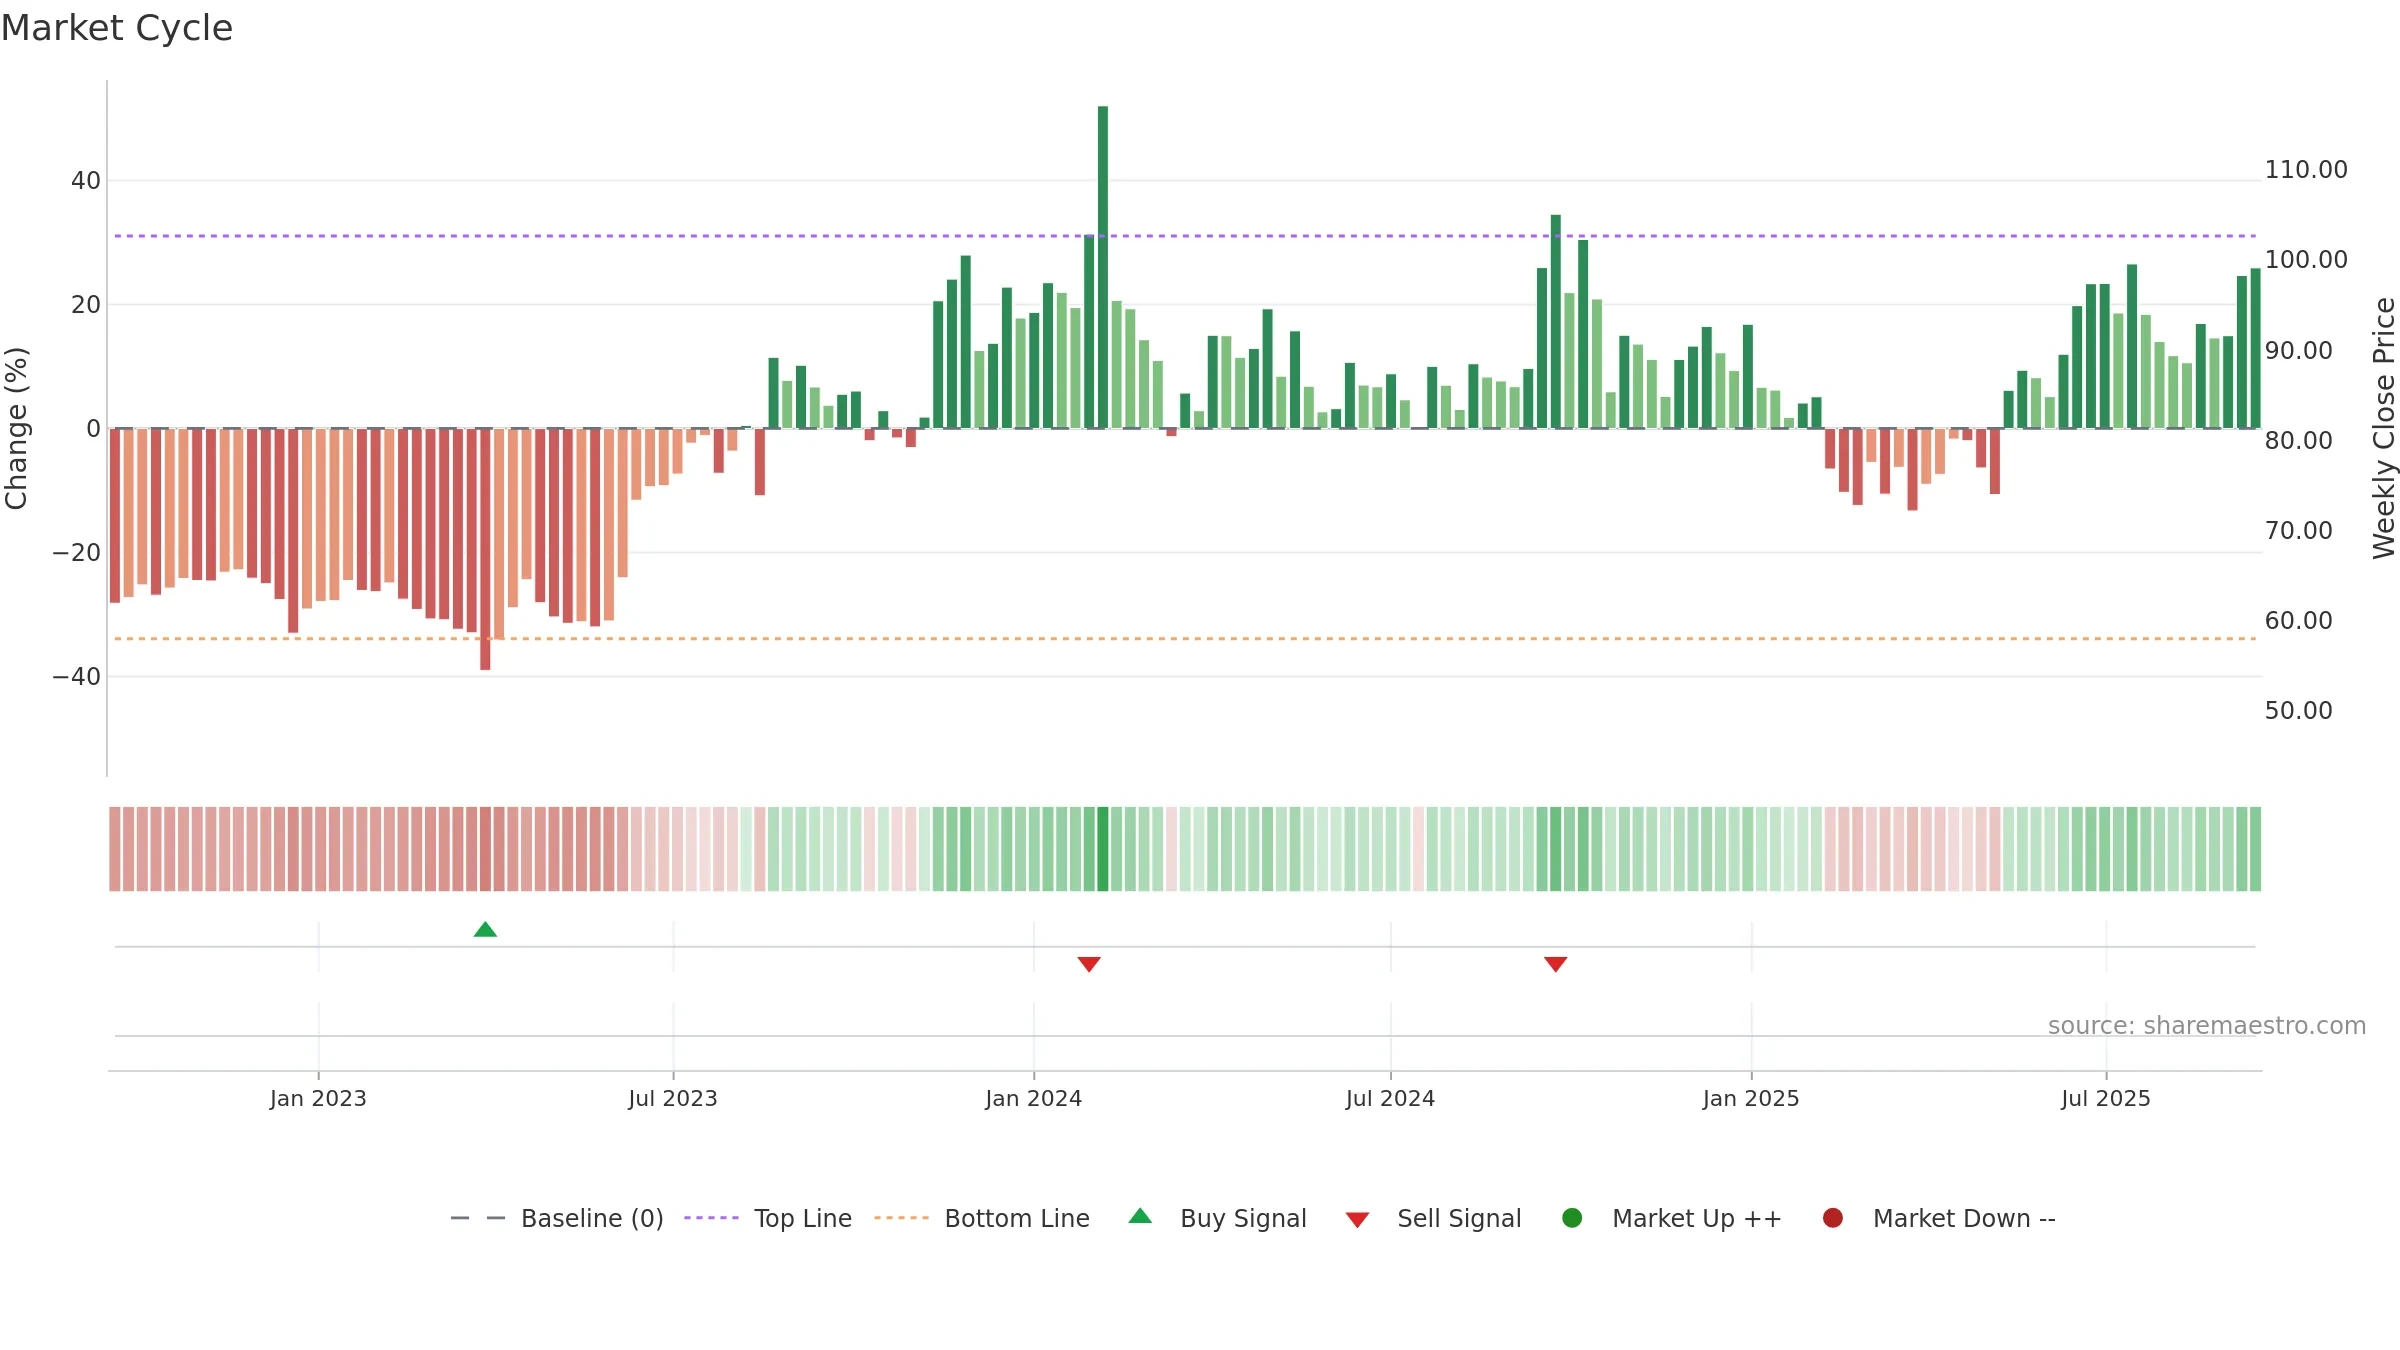The image size is (2400, 1350).
Task: Click the Jul 2024 axis label
Action: pos(1390,1098)
